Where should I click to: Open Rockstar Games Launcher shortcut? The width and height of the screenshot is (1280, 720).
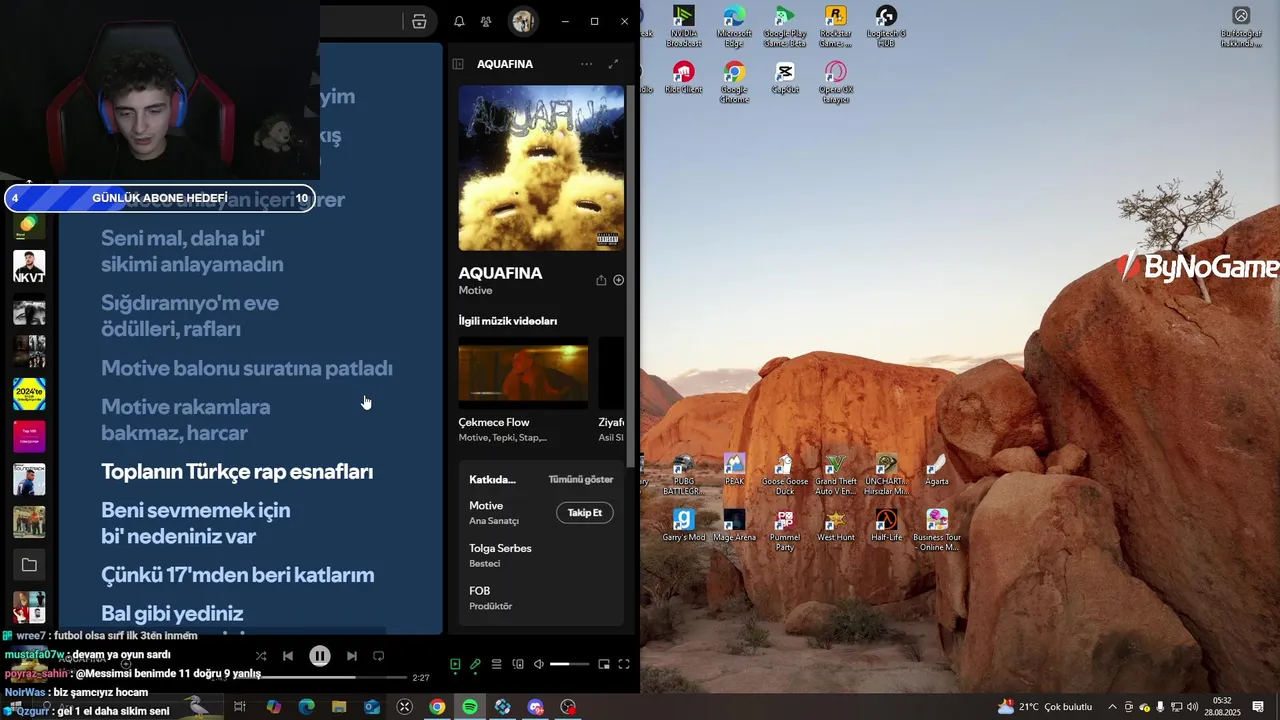835,27
